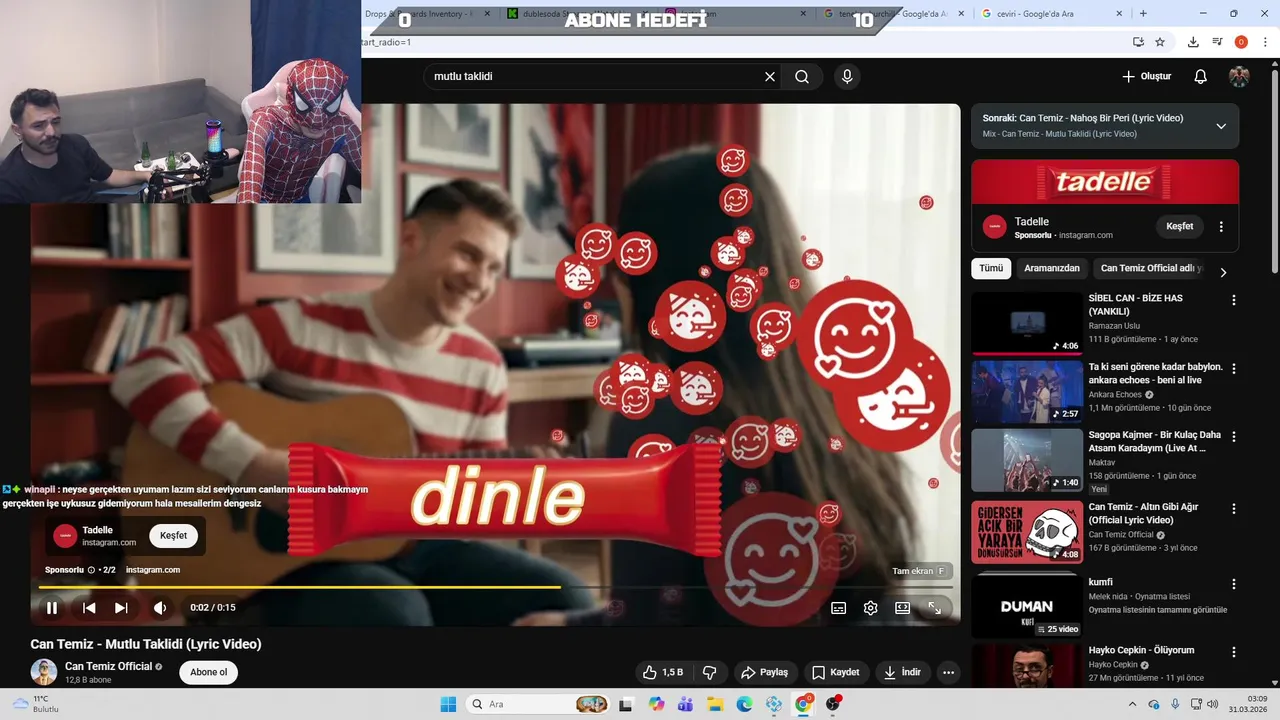Image resolution: width=1280 pixels, height=720 pixels.
Task: Open menu for Sagopa Kajmer video
Action: click(x=1234, y=437)
